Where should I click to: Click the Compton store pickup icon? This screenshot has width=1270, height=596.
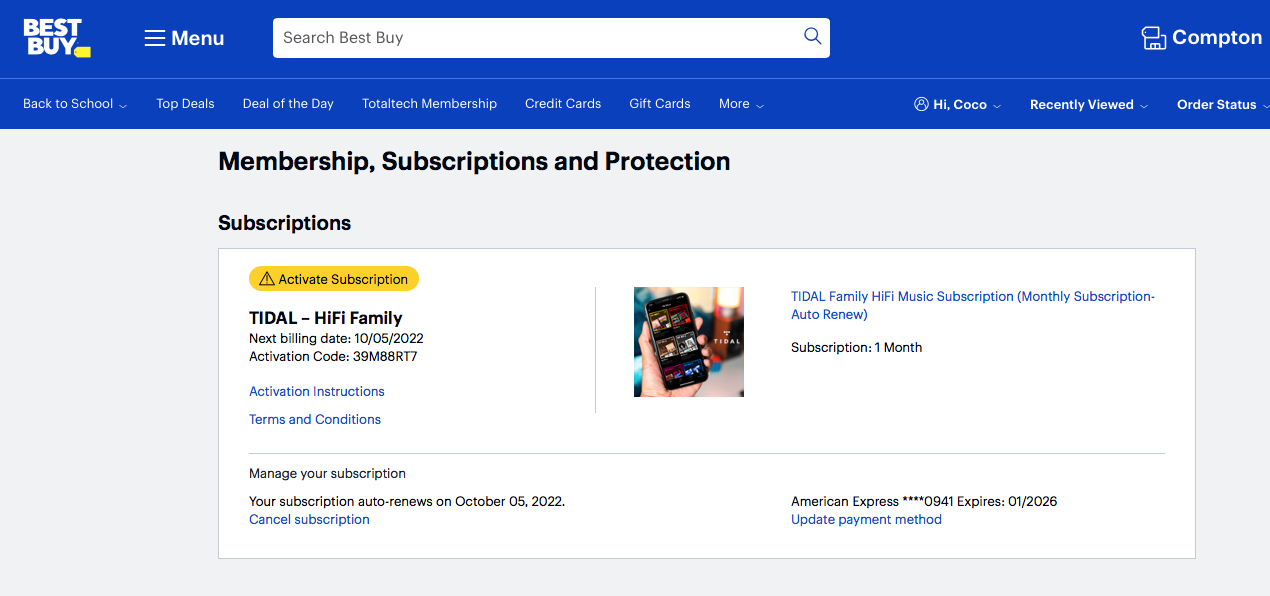[x=1154, y=36]
